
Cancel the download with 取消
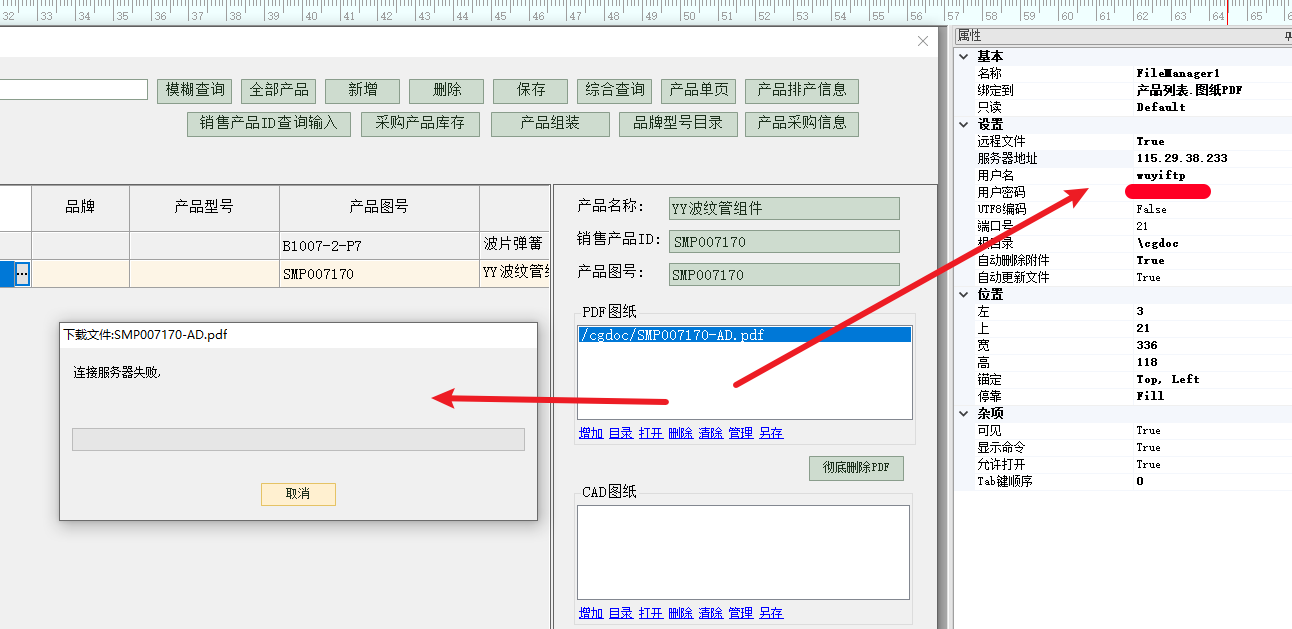[298, 494]
